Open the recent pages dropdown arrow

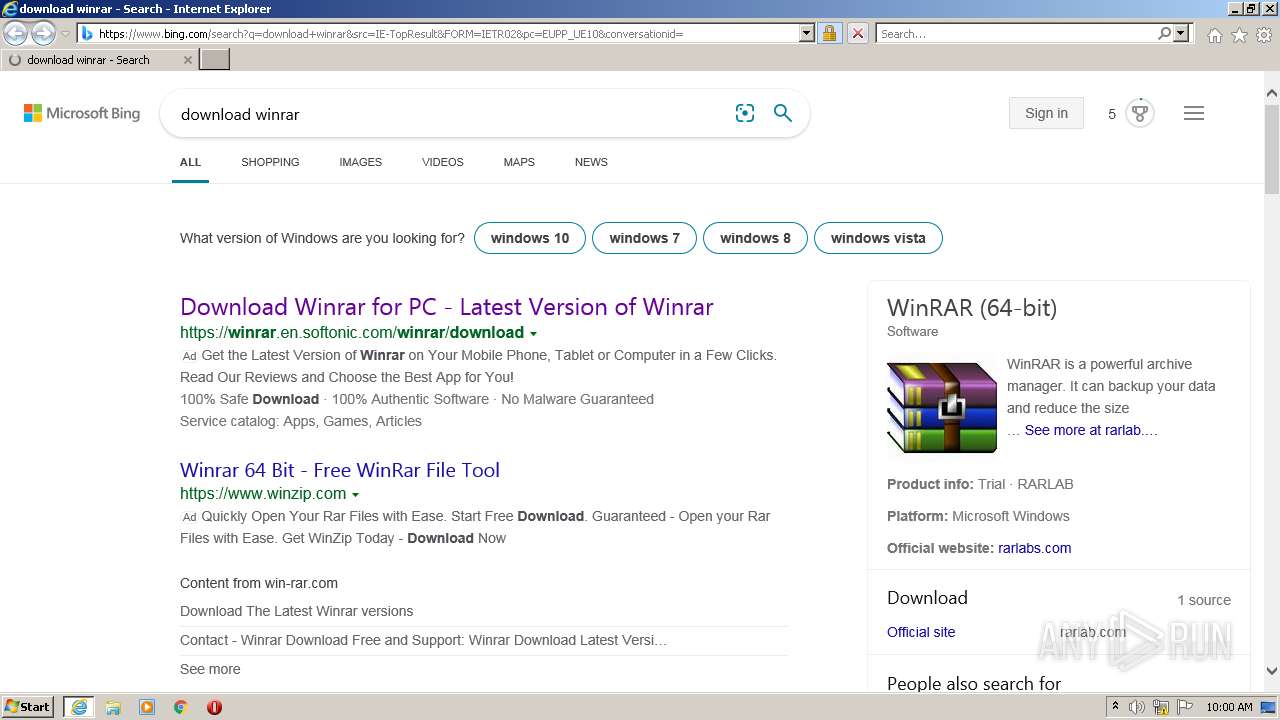coord(65,34)
